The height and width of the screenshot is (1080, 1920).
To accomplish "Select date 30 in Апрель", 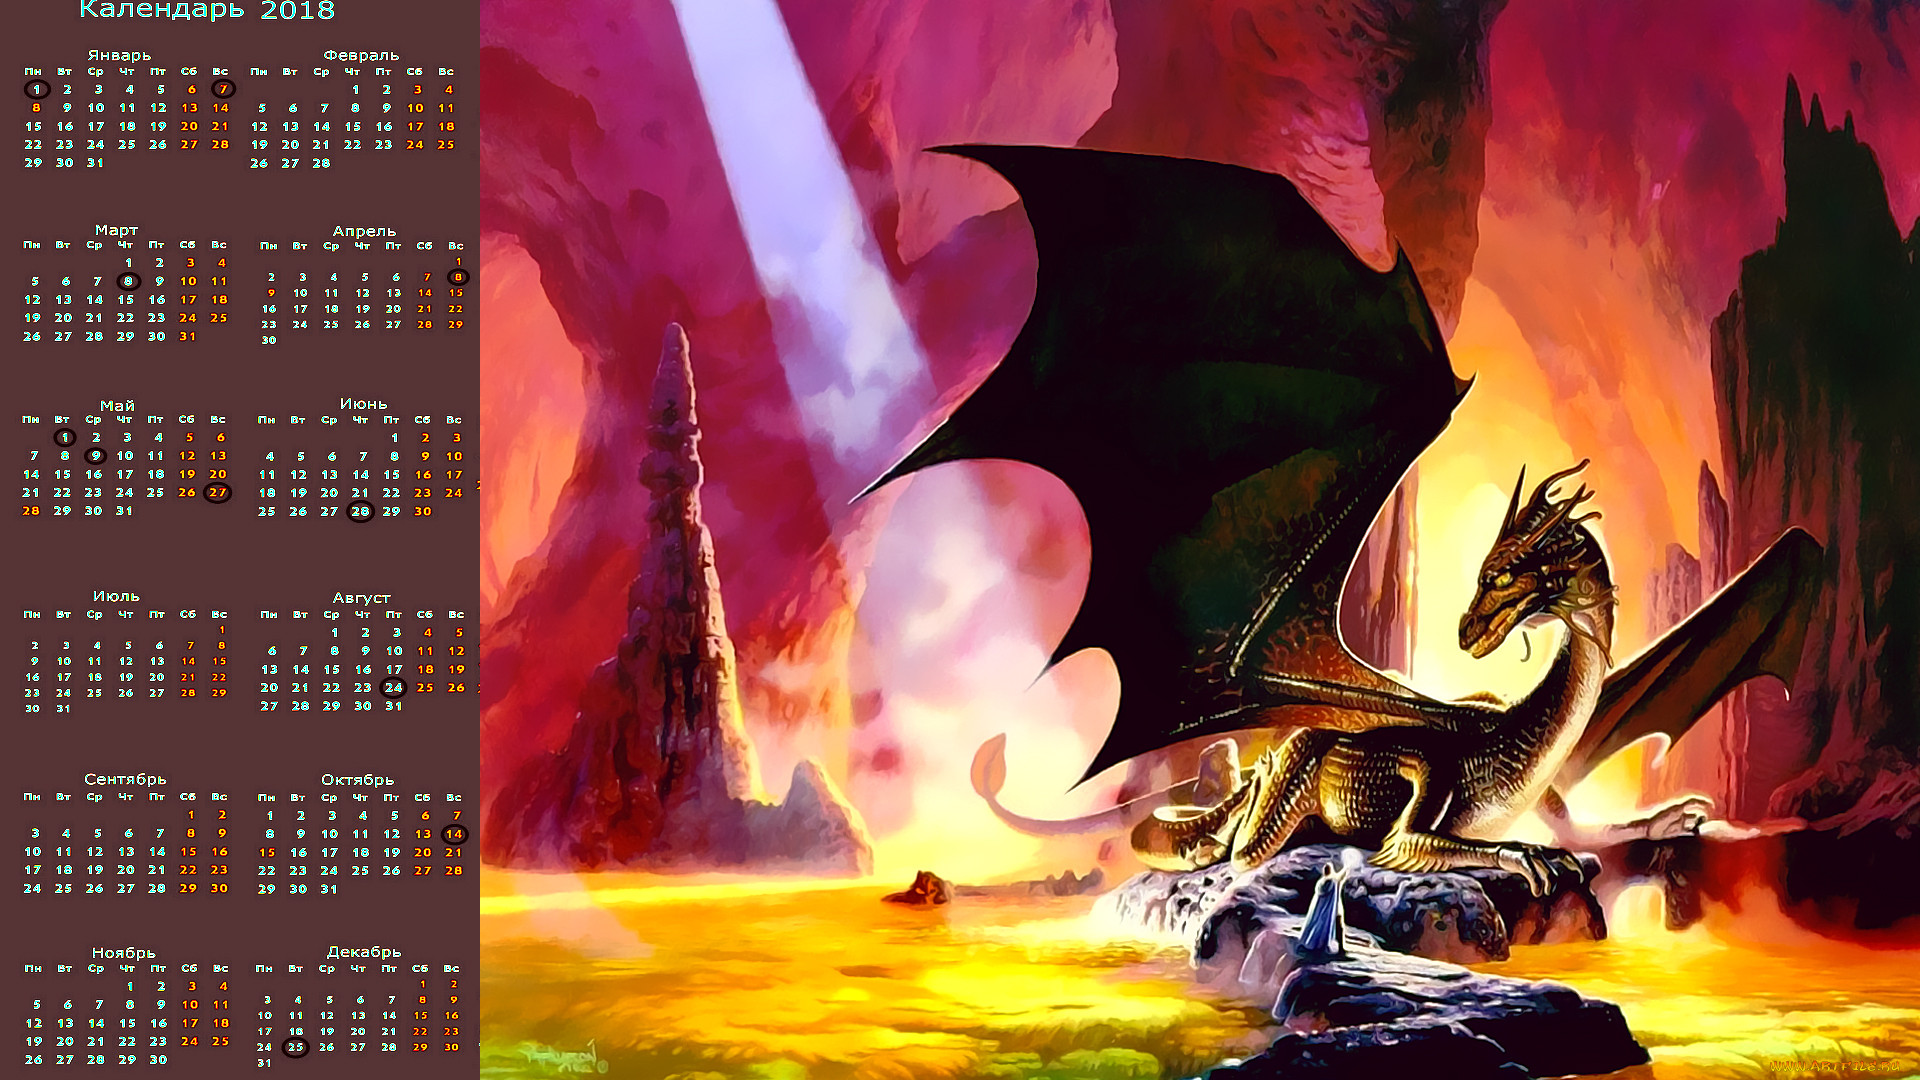I will 269,340.
